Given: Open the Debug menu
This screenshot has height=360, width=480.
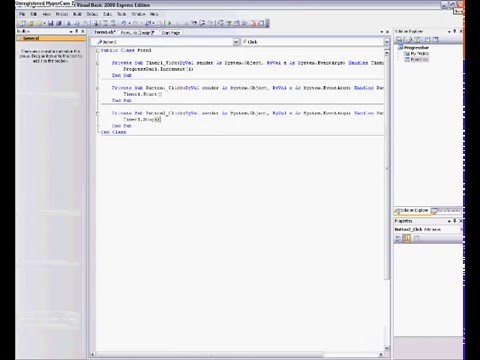Looking at the screenshot, I should [92, 14].
